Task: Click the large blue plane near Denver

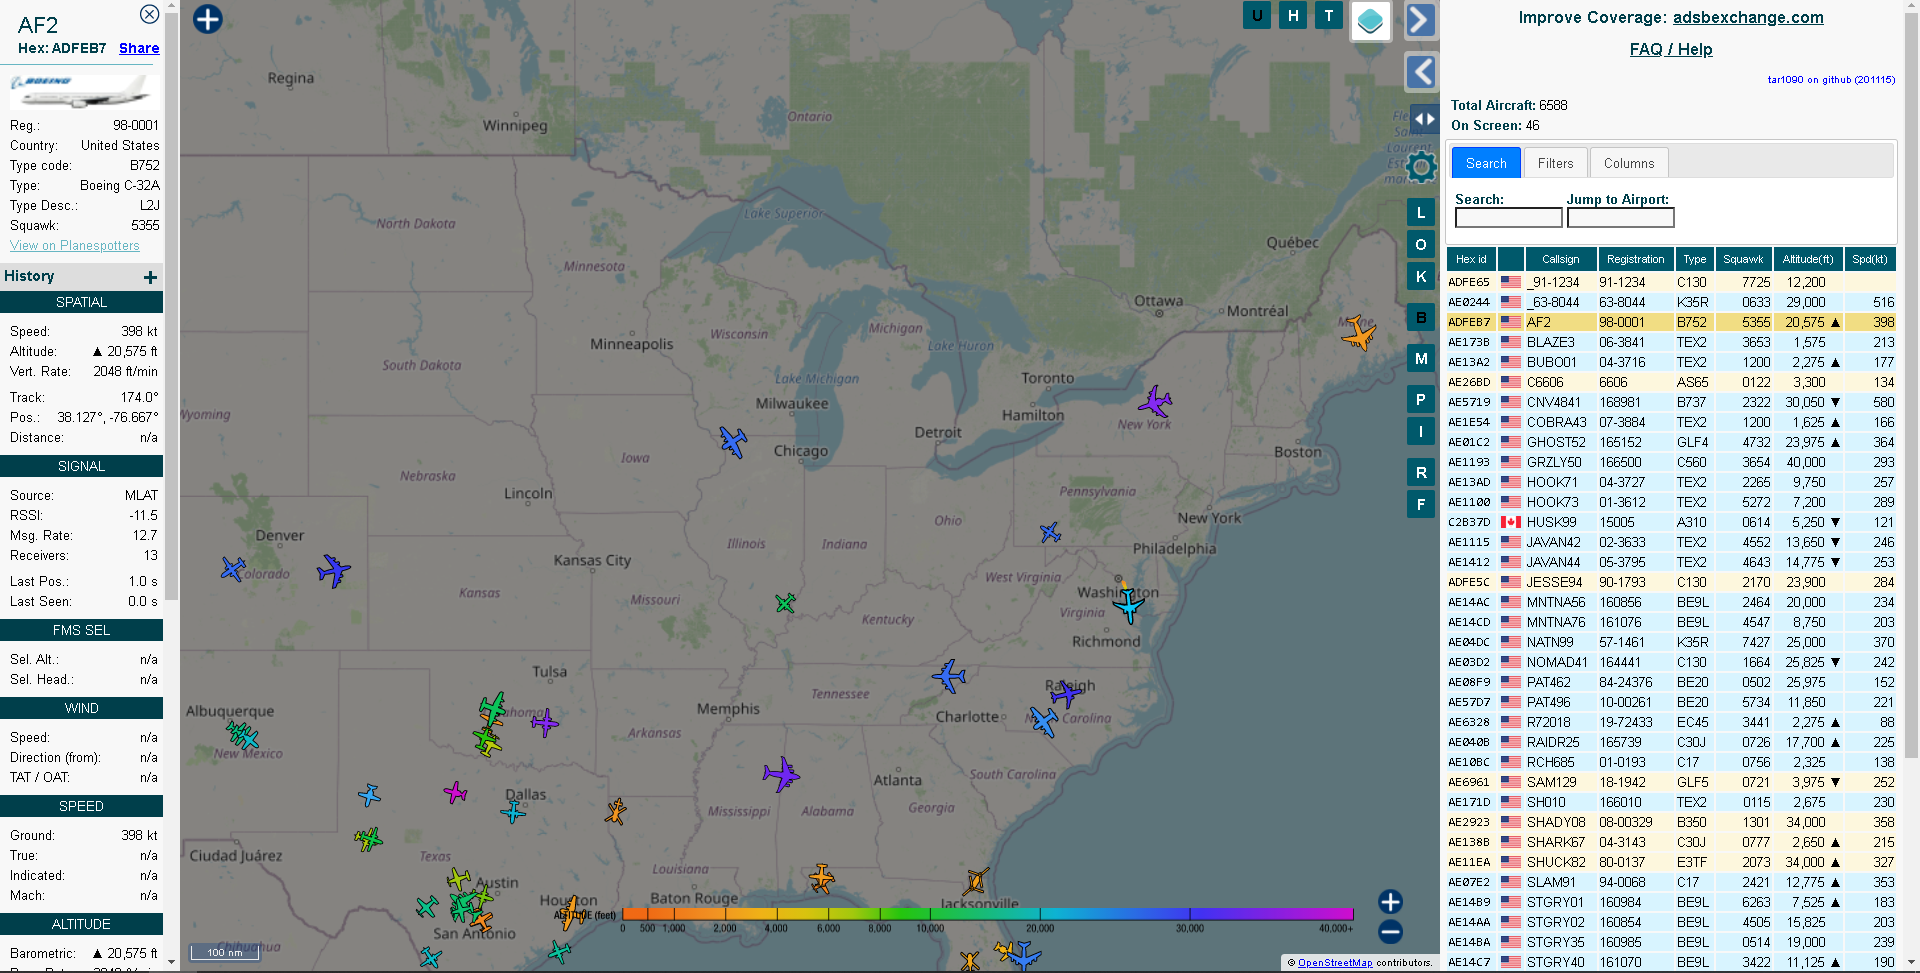Action: [333, 571]
